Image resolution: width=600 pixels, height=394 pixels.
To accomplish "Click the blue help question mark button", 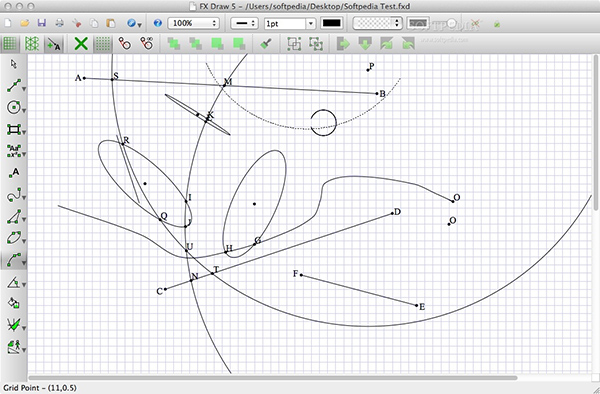I will 157,23.
